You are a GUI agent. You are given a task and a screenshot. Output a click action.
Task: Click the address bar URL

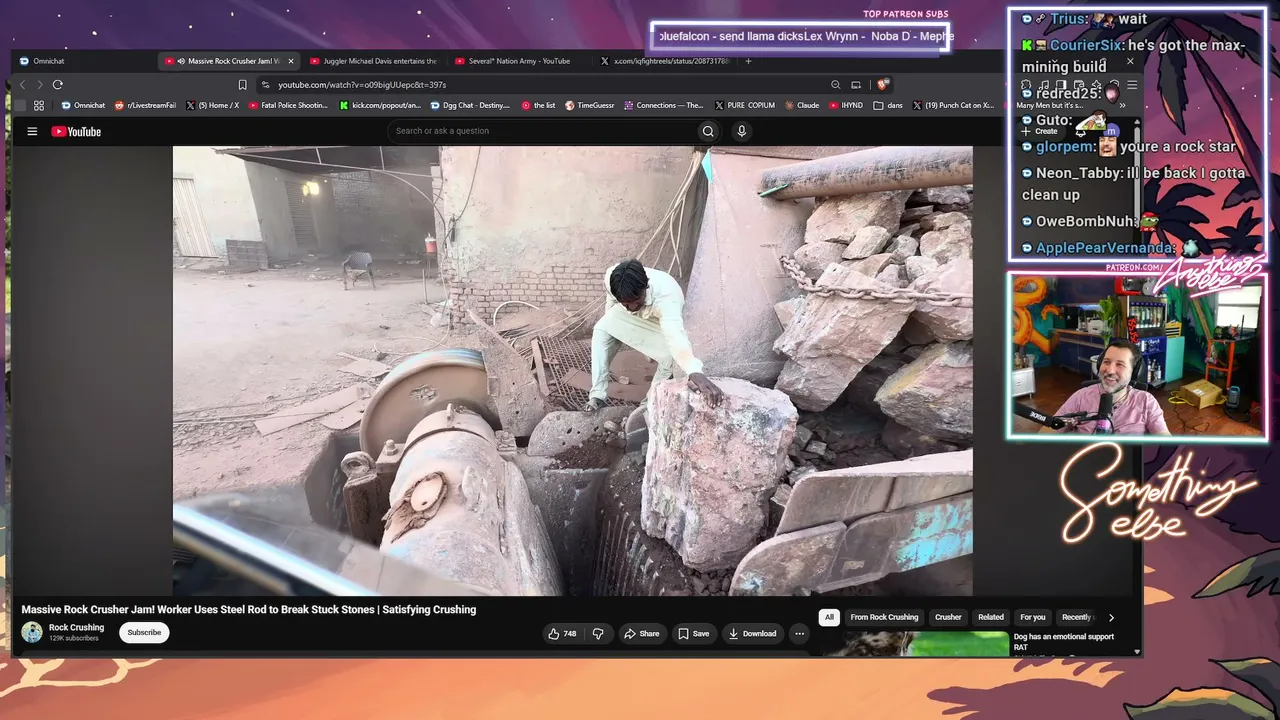click(362, 85)
